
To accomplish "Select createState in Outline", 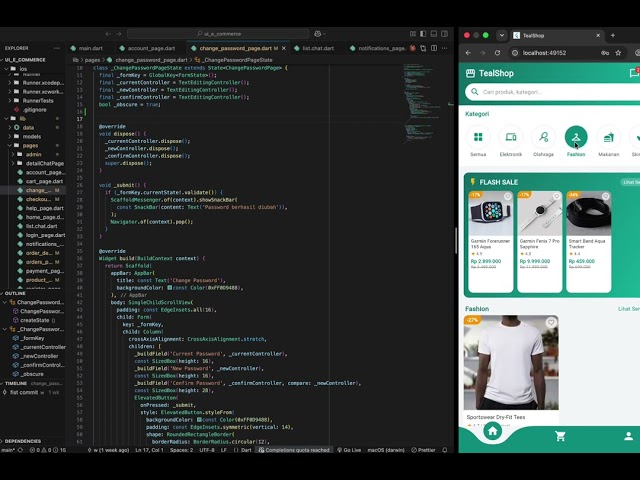I will point(35,320).
